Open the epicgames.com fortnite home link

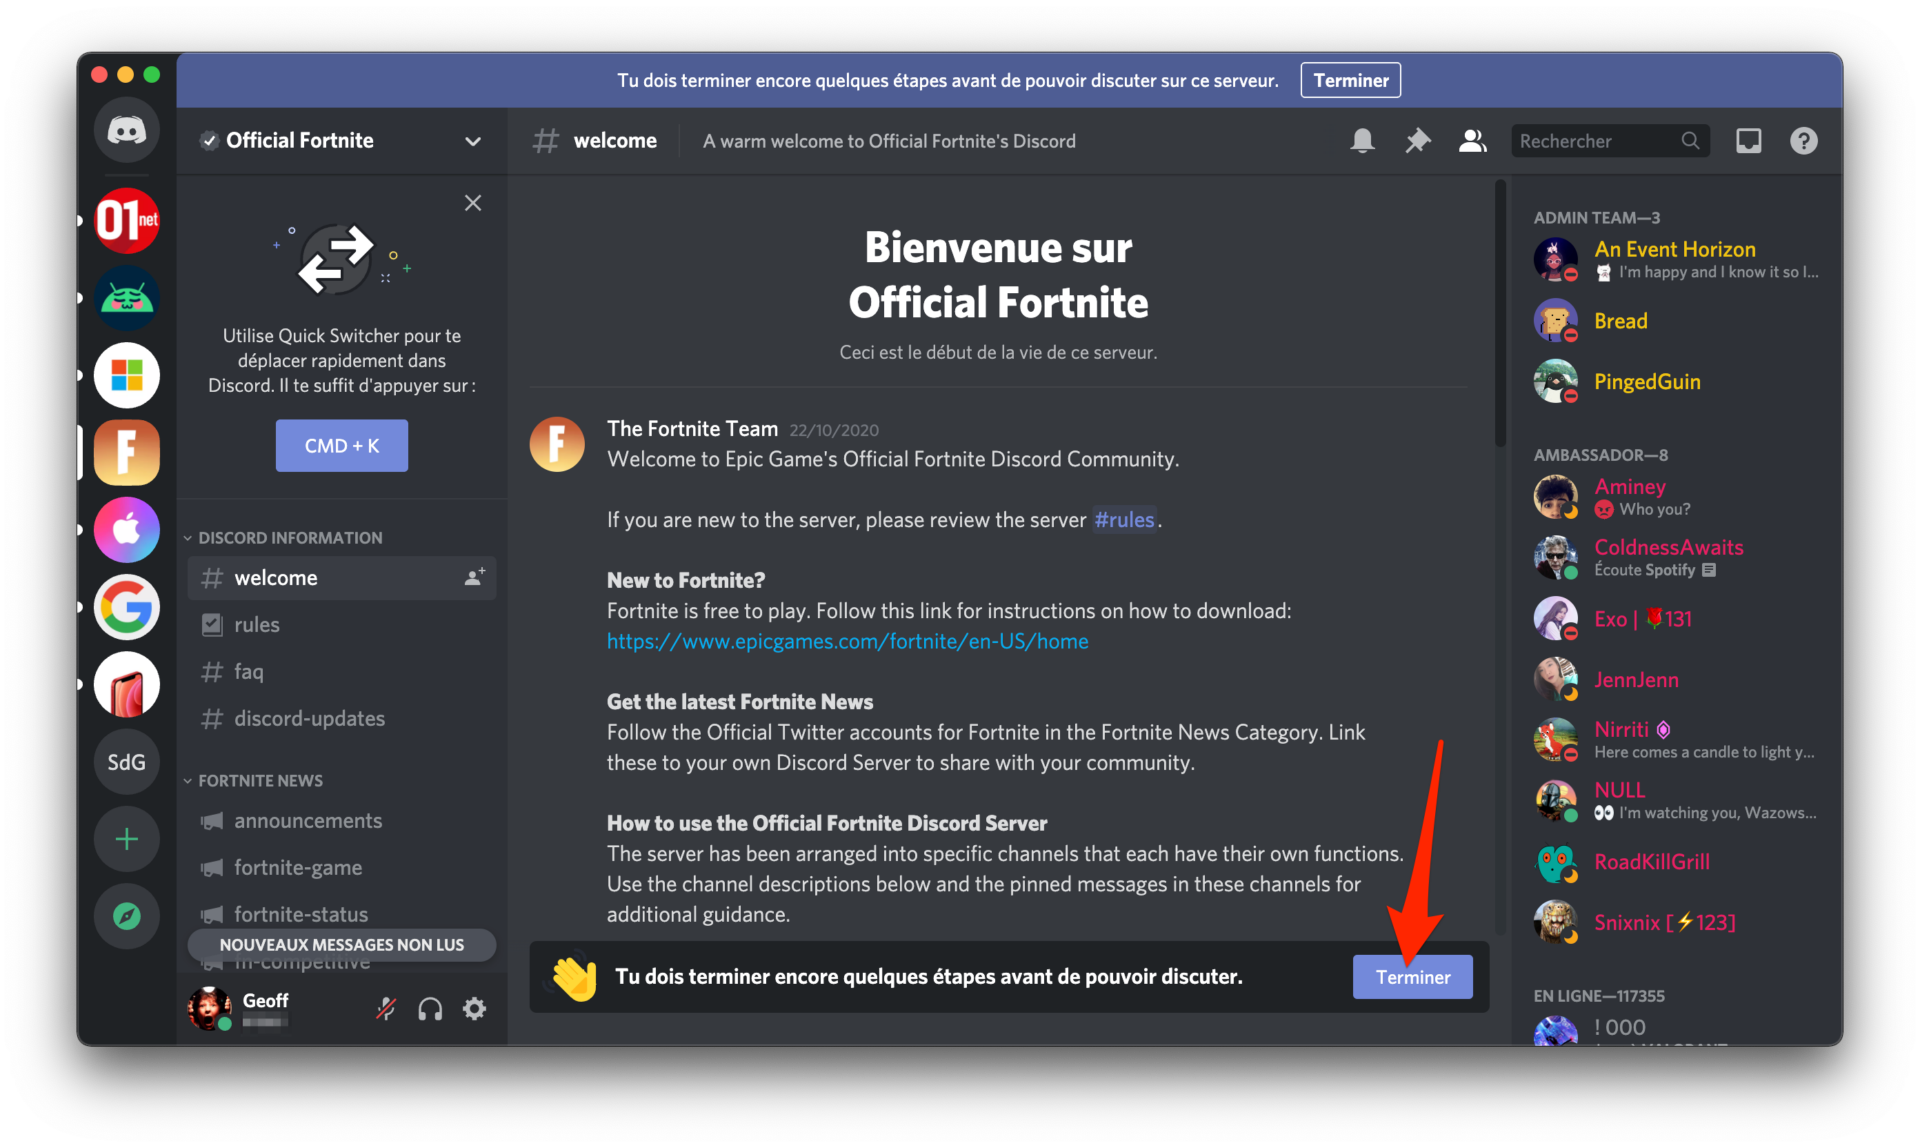(847, 641)
